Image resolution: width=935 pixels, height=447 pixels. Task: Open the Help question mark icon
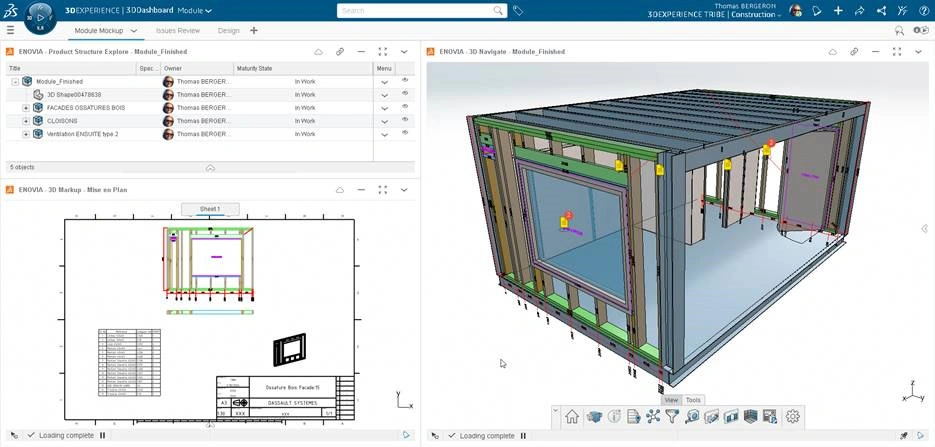[922, 10]
